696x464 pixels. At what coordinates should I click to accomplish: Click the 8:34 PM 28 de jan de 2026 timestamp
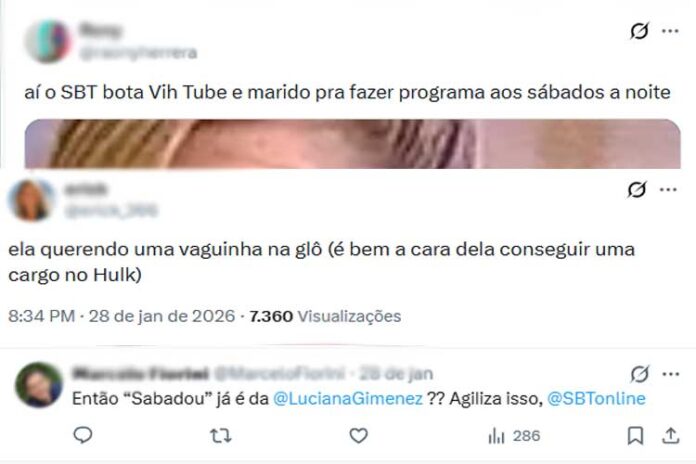pos(121,316)
